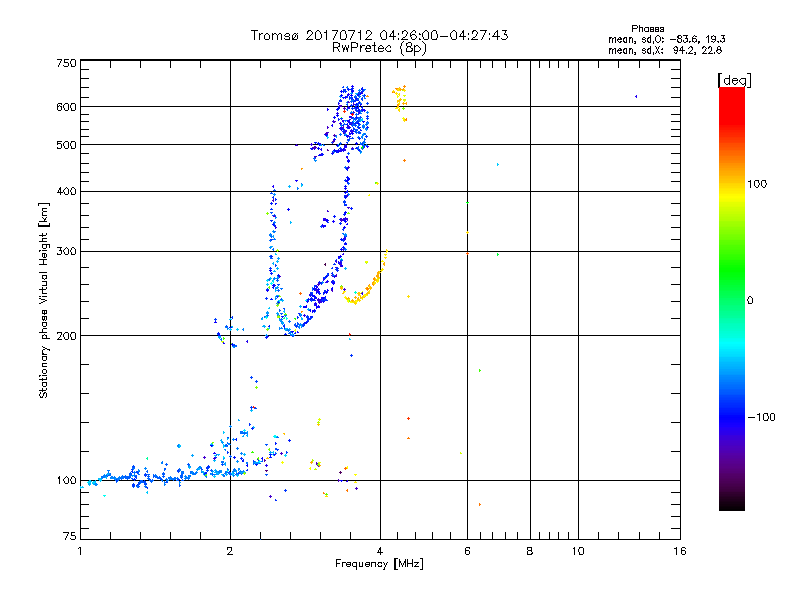Click the colorbar label "100"
Screen dimensions: 800x600
757,184
